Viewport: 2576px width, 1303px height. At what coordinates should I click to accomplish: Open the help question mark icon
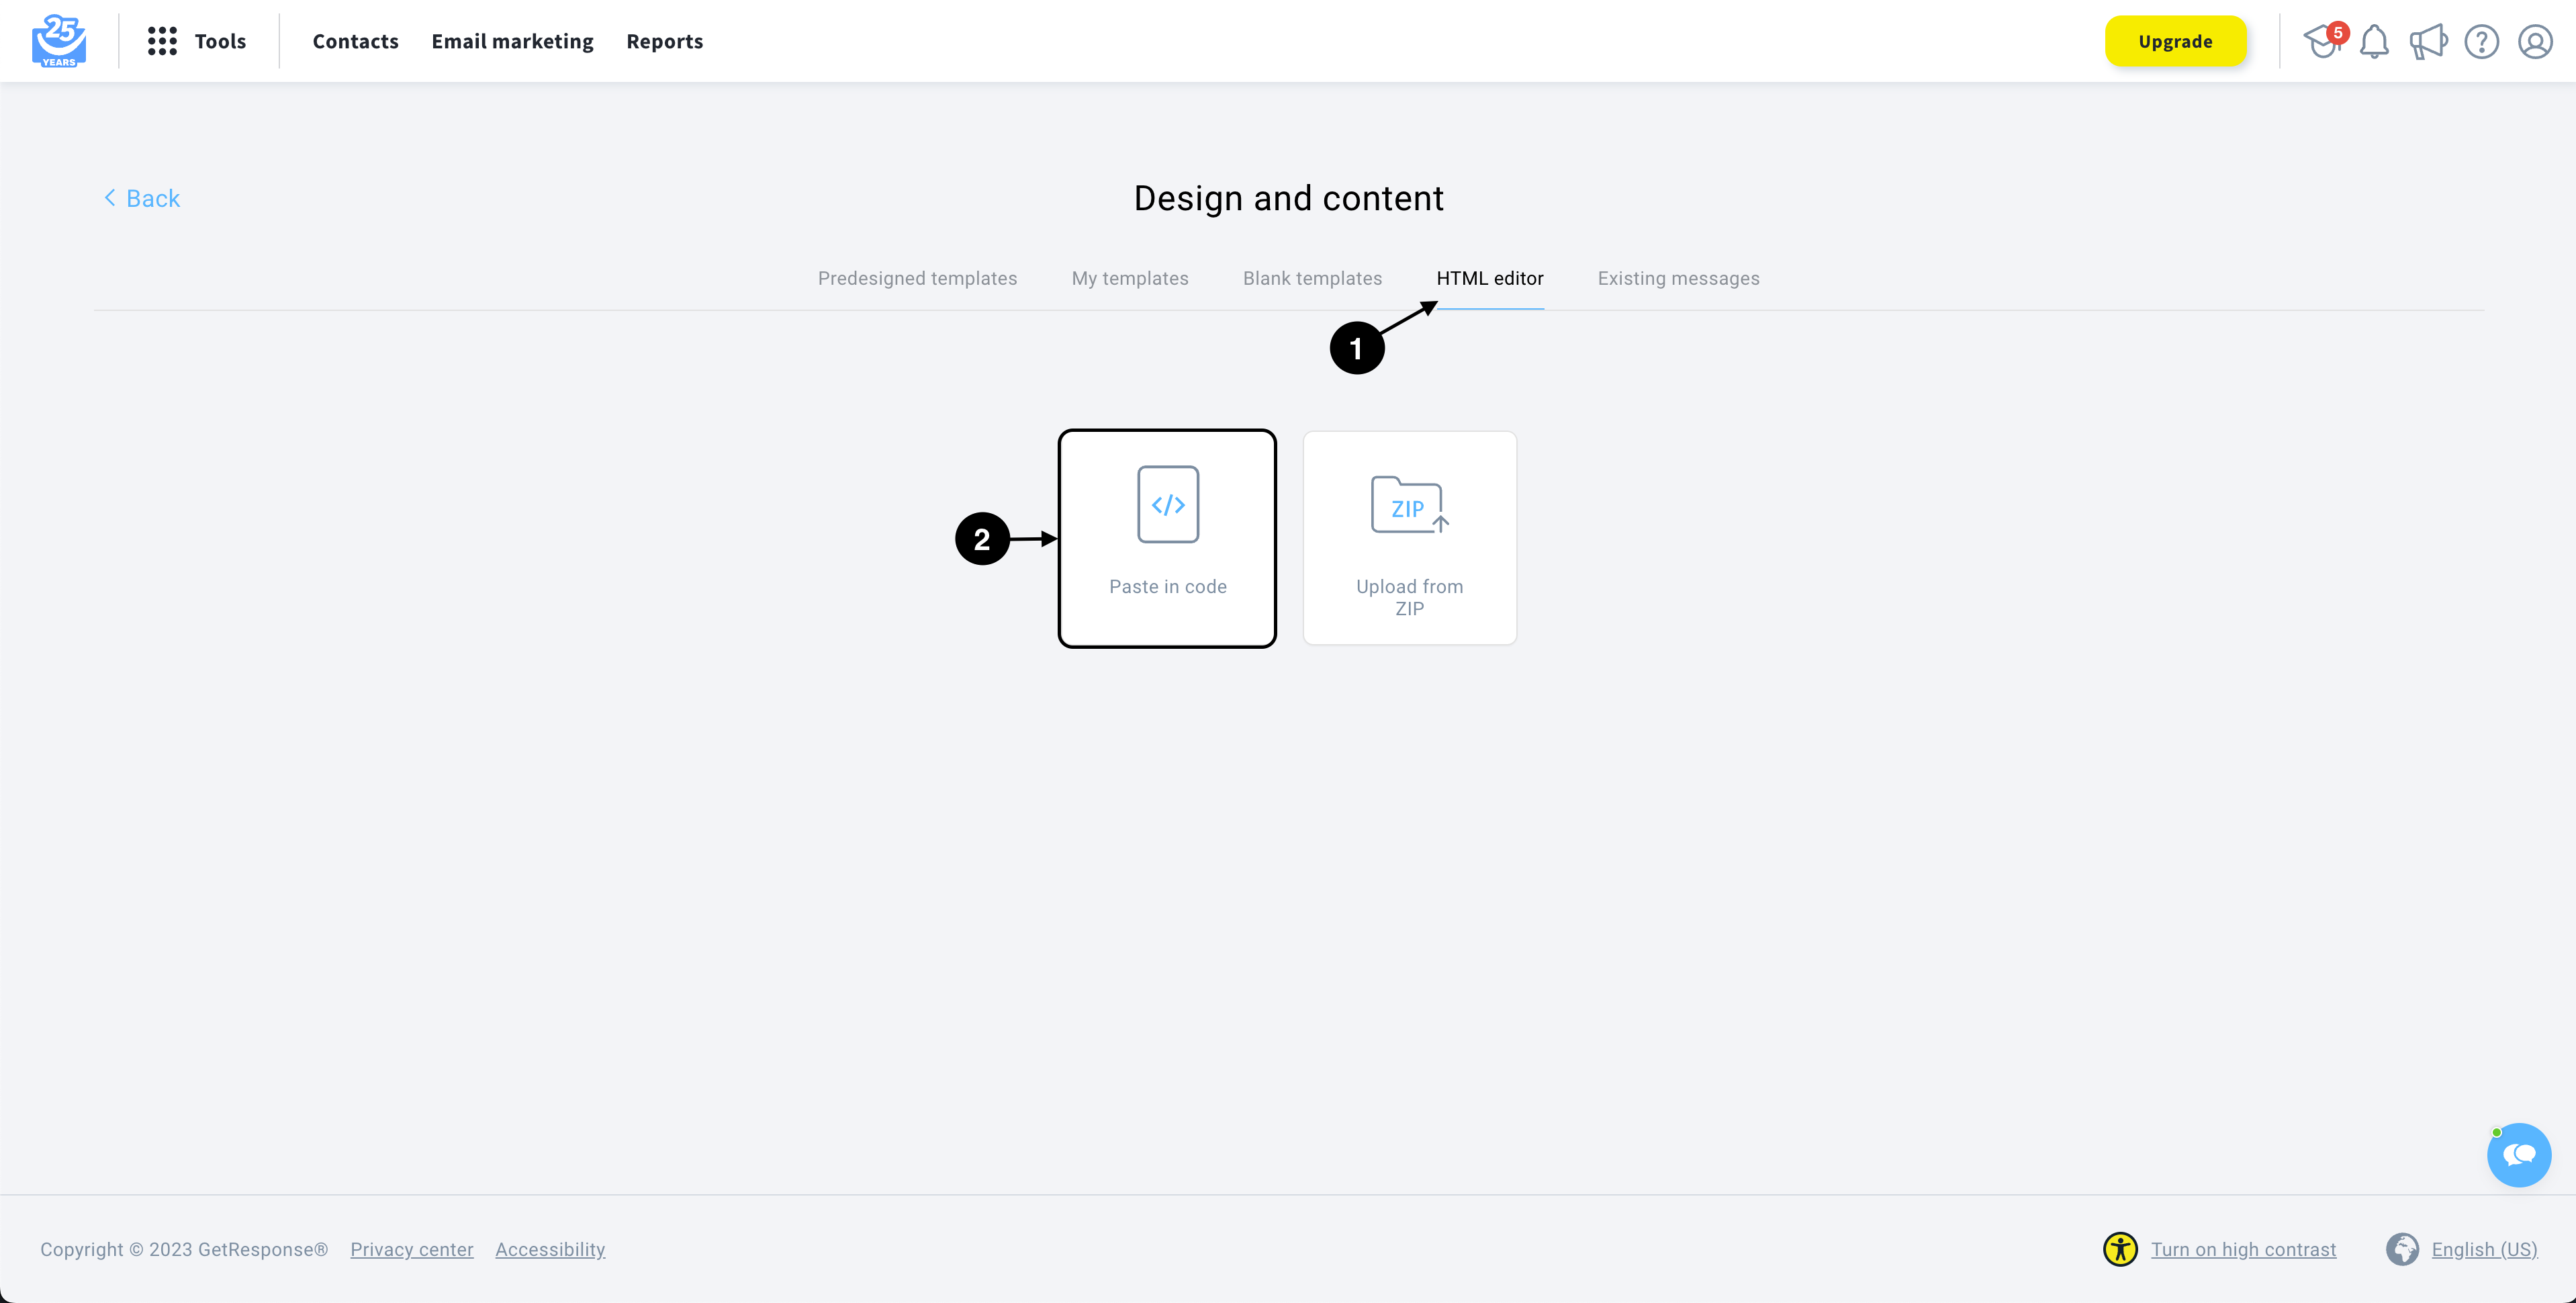pos(2481,42)
